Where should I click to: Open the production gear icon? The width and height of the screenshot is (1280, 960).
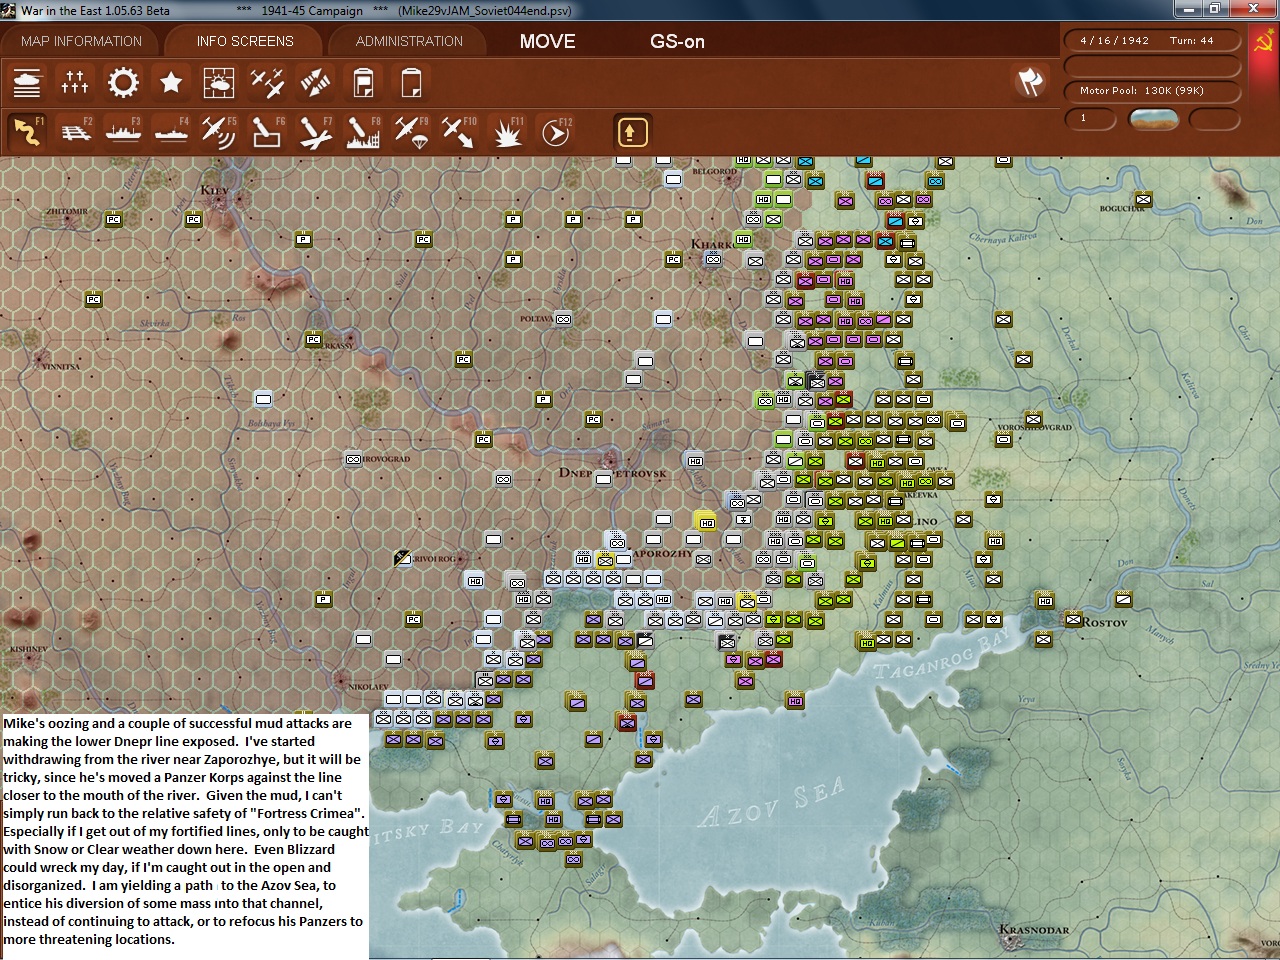123,83
